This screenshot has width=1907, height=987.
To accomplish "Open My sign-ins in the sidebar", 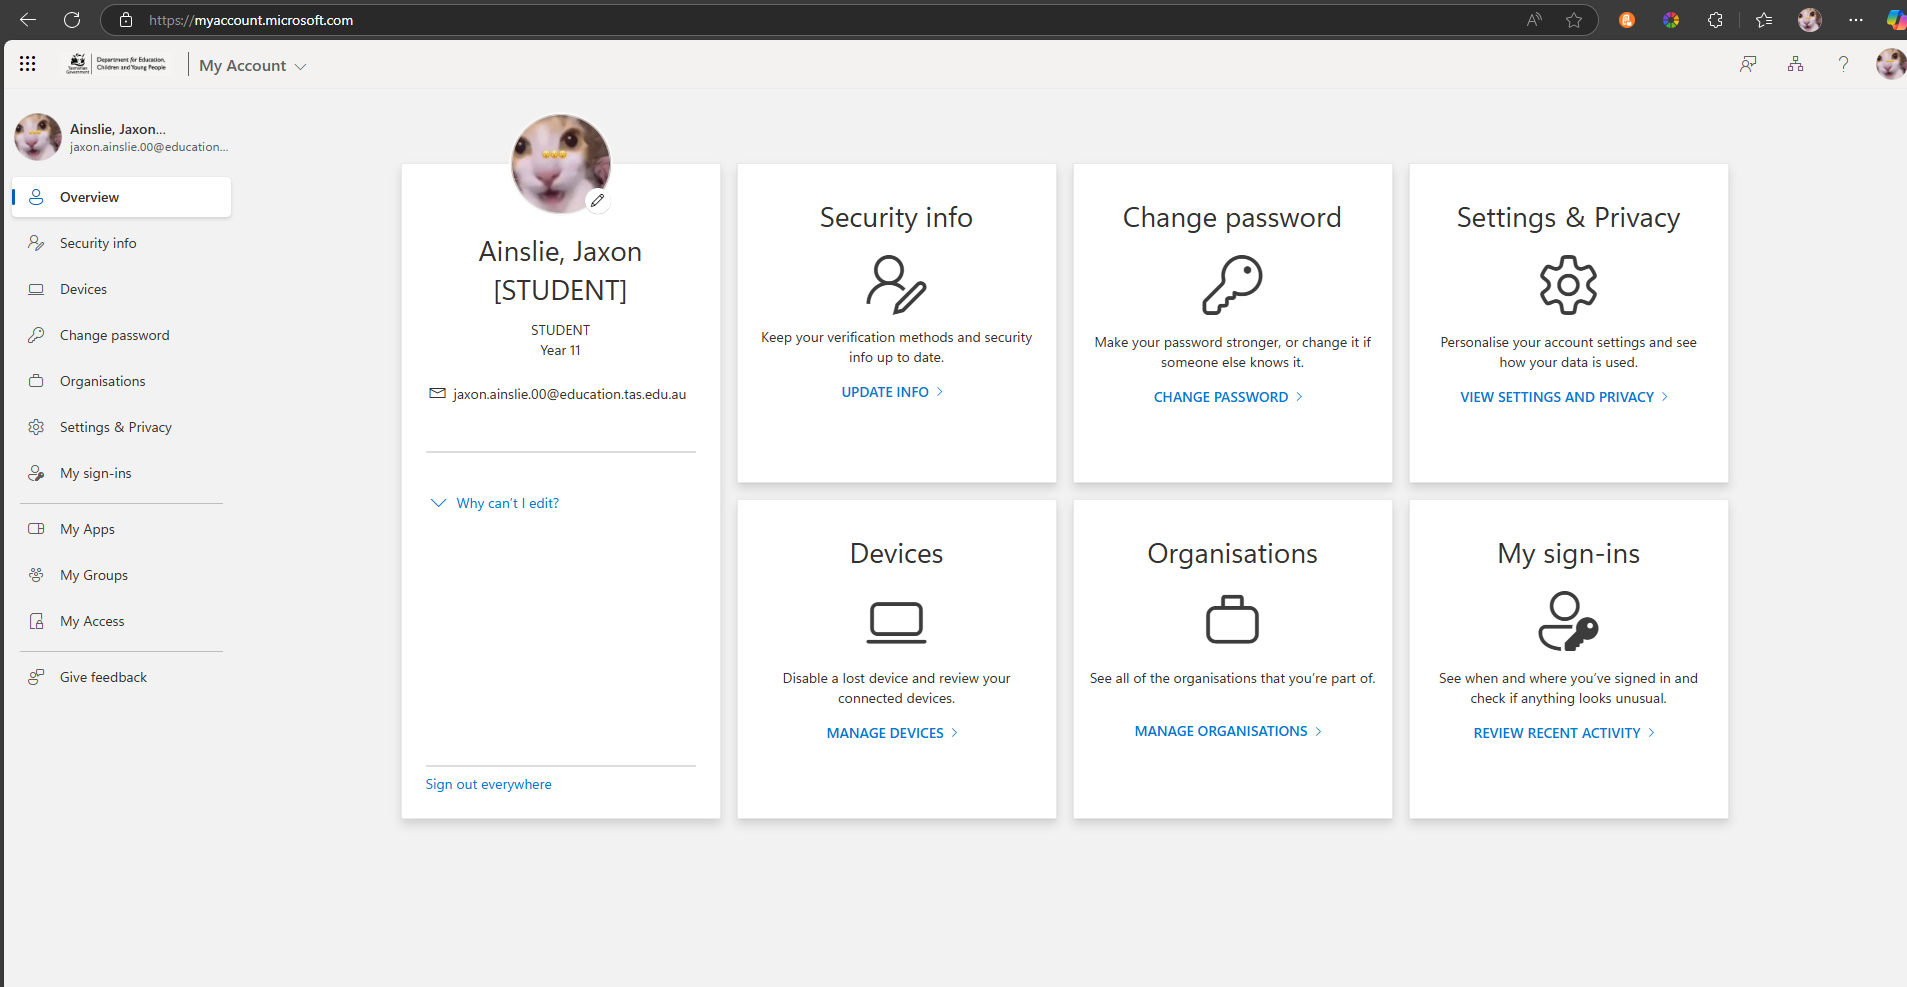I will (x=122, y=473).
